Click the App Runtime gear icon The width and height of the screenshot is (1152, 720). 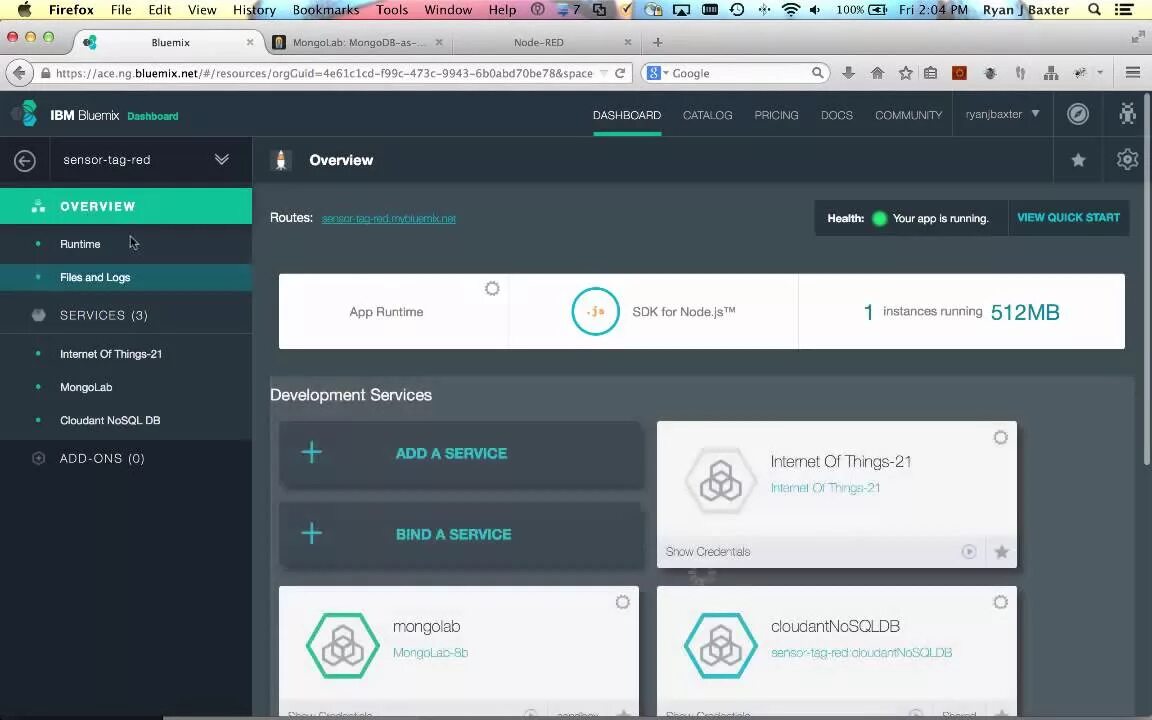[x=492, y=289]
